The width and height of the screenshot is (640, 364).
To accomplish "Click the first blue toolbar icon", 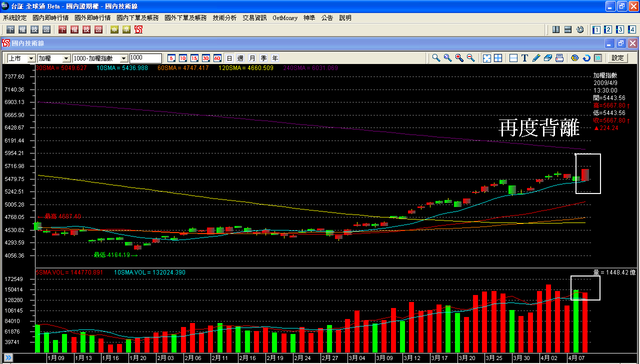I will point(11,30).
